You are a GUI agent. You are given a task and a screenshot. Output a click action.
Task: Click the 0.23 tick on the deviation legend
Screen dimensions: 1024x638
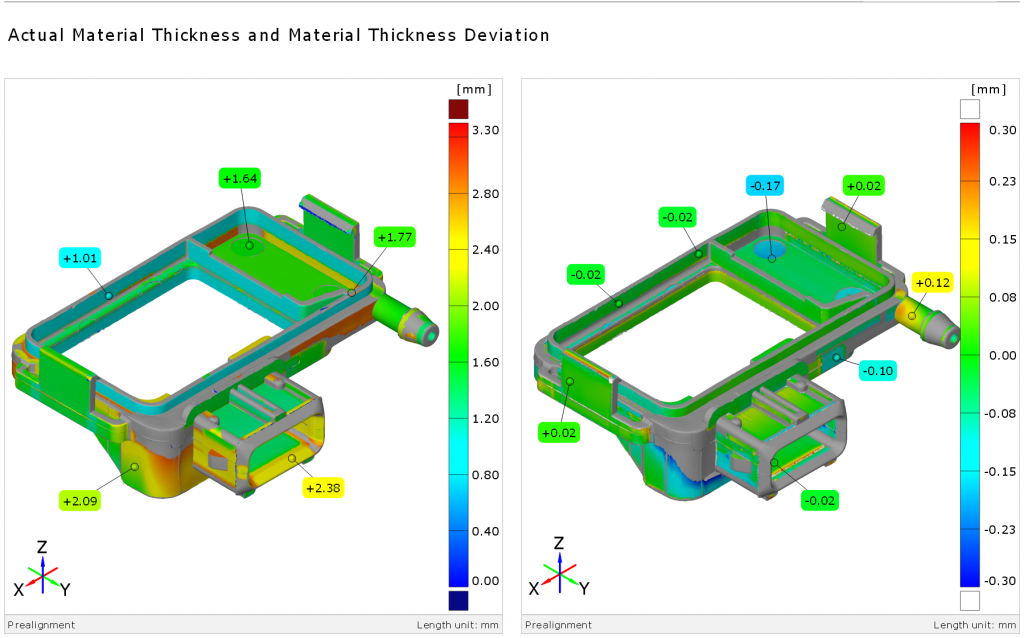pos(1002,181)
